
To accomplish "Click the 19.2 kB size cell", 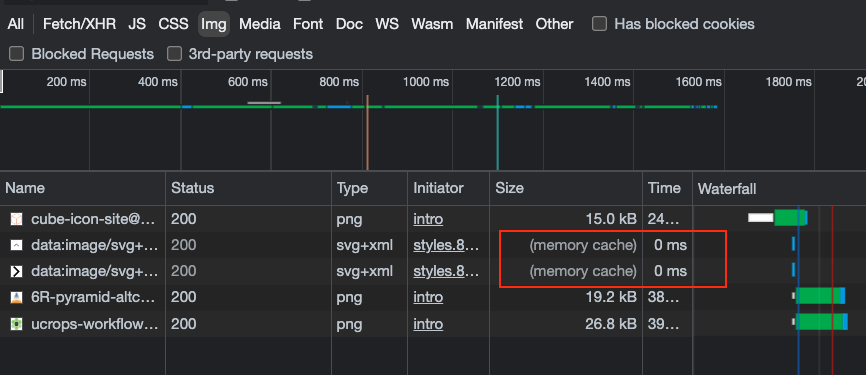I will coord(611,297).
